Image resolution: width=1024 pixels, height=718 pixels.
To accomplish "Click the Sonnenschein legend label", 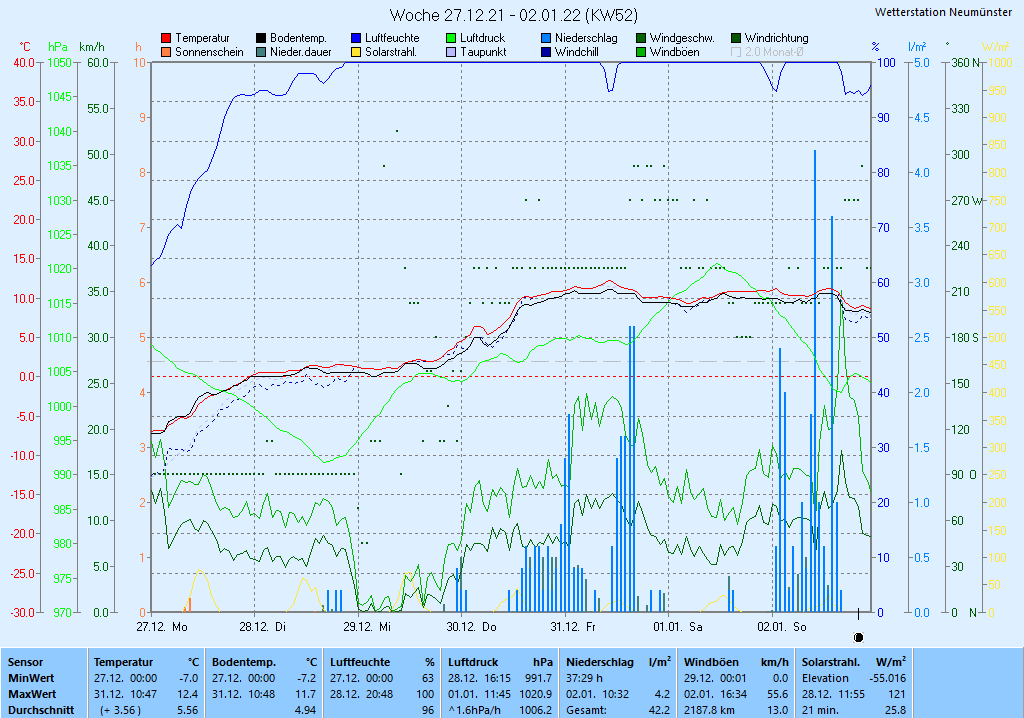I will [x=209, y=52].
